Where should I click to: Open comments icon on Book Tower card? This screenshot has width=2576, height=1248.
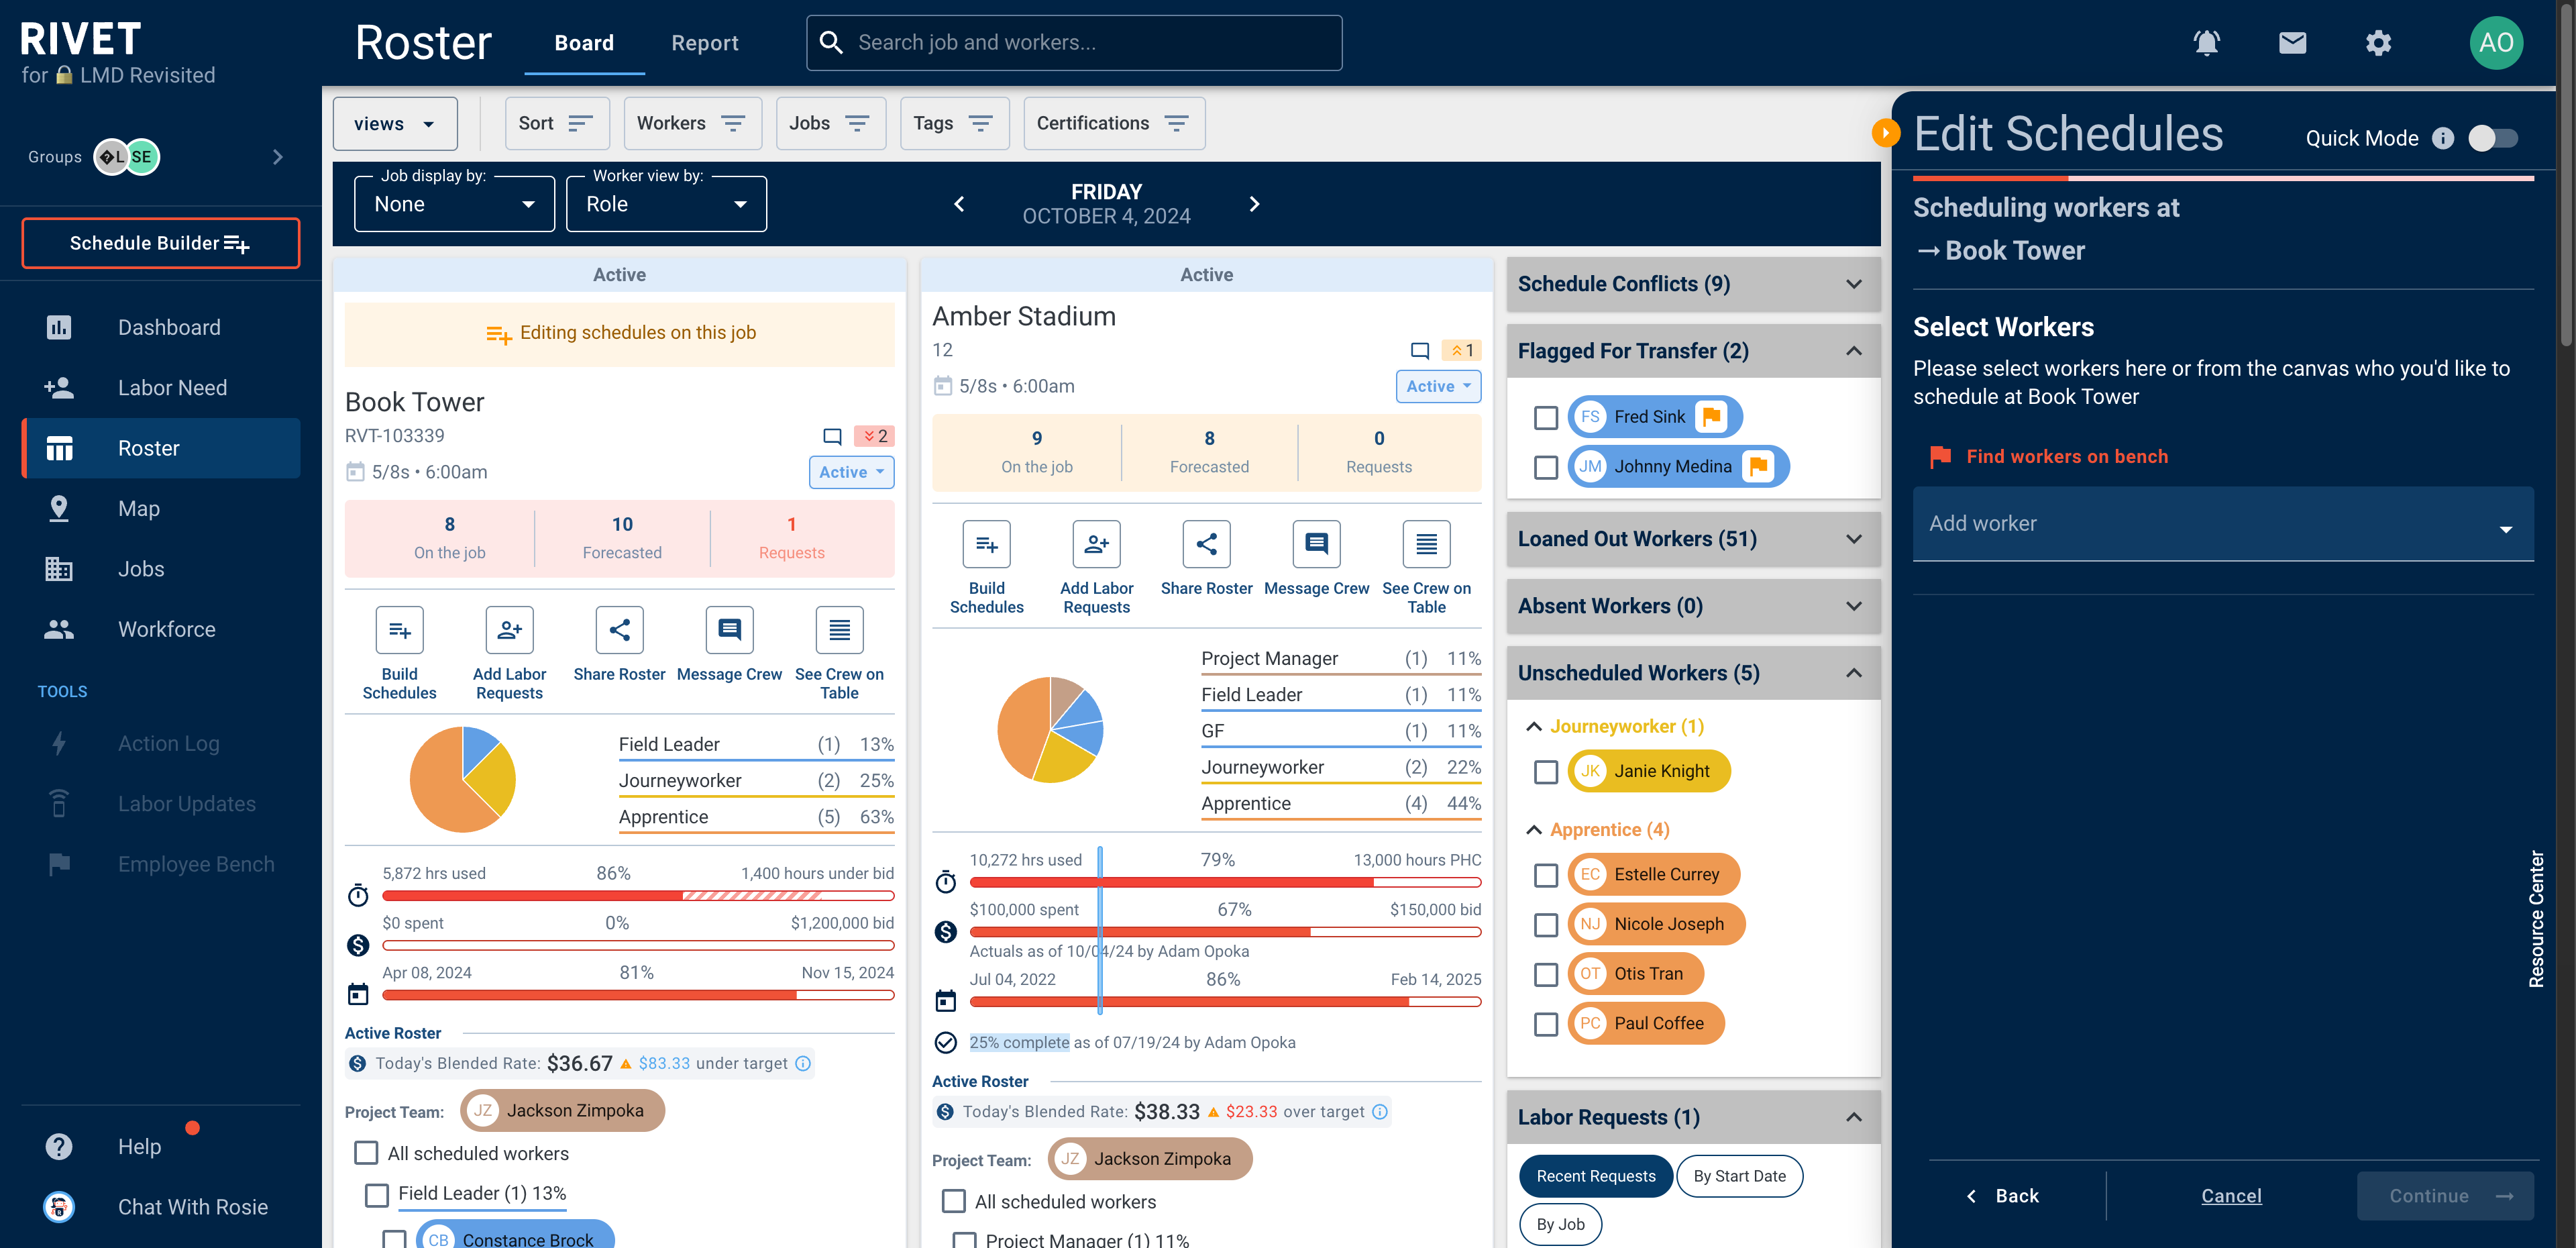point(832,437)
